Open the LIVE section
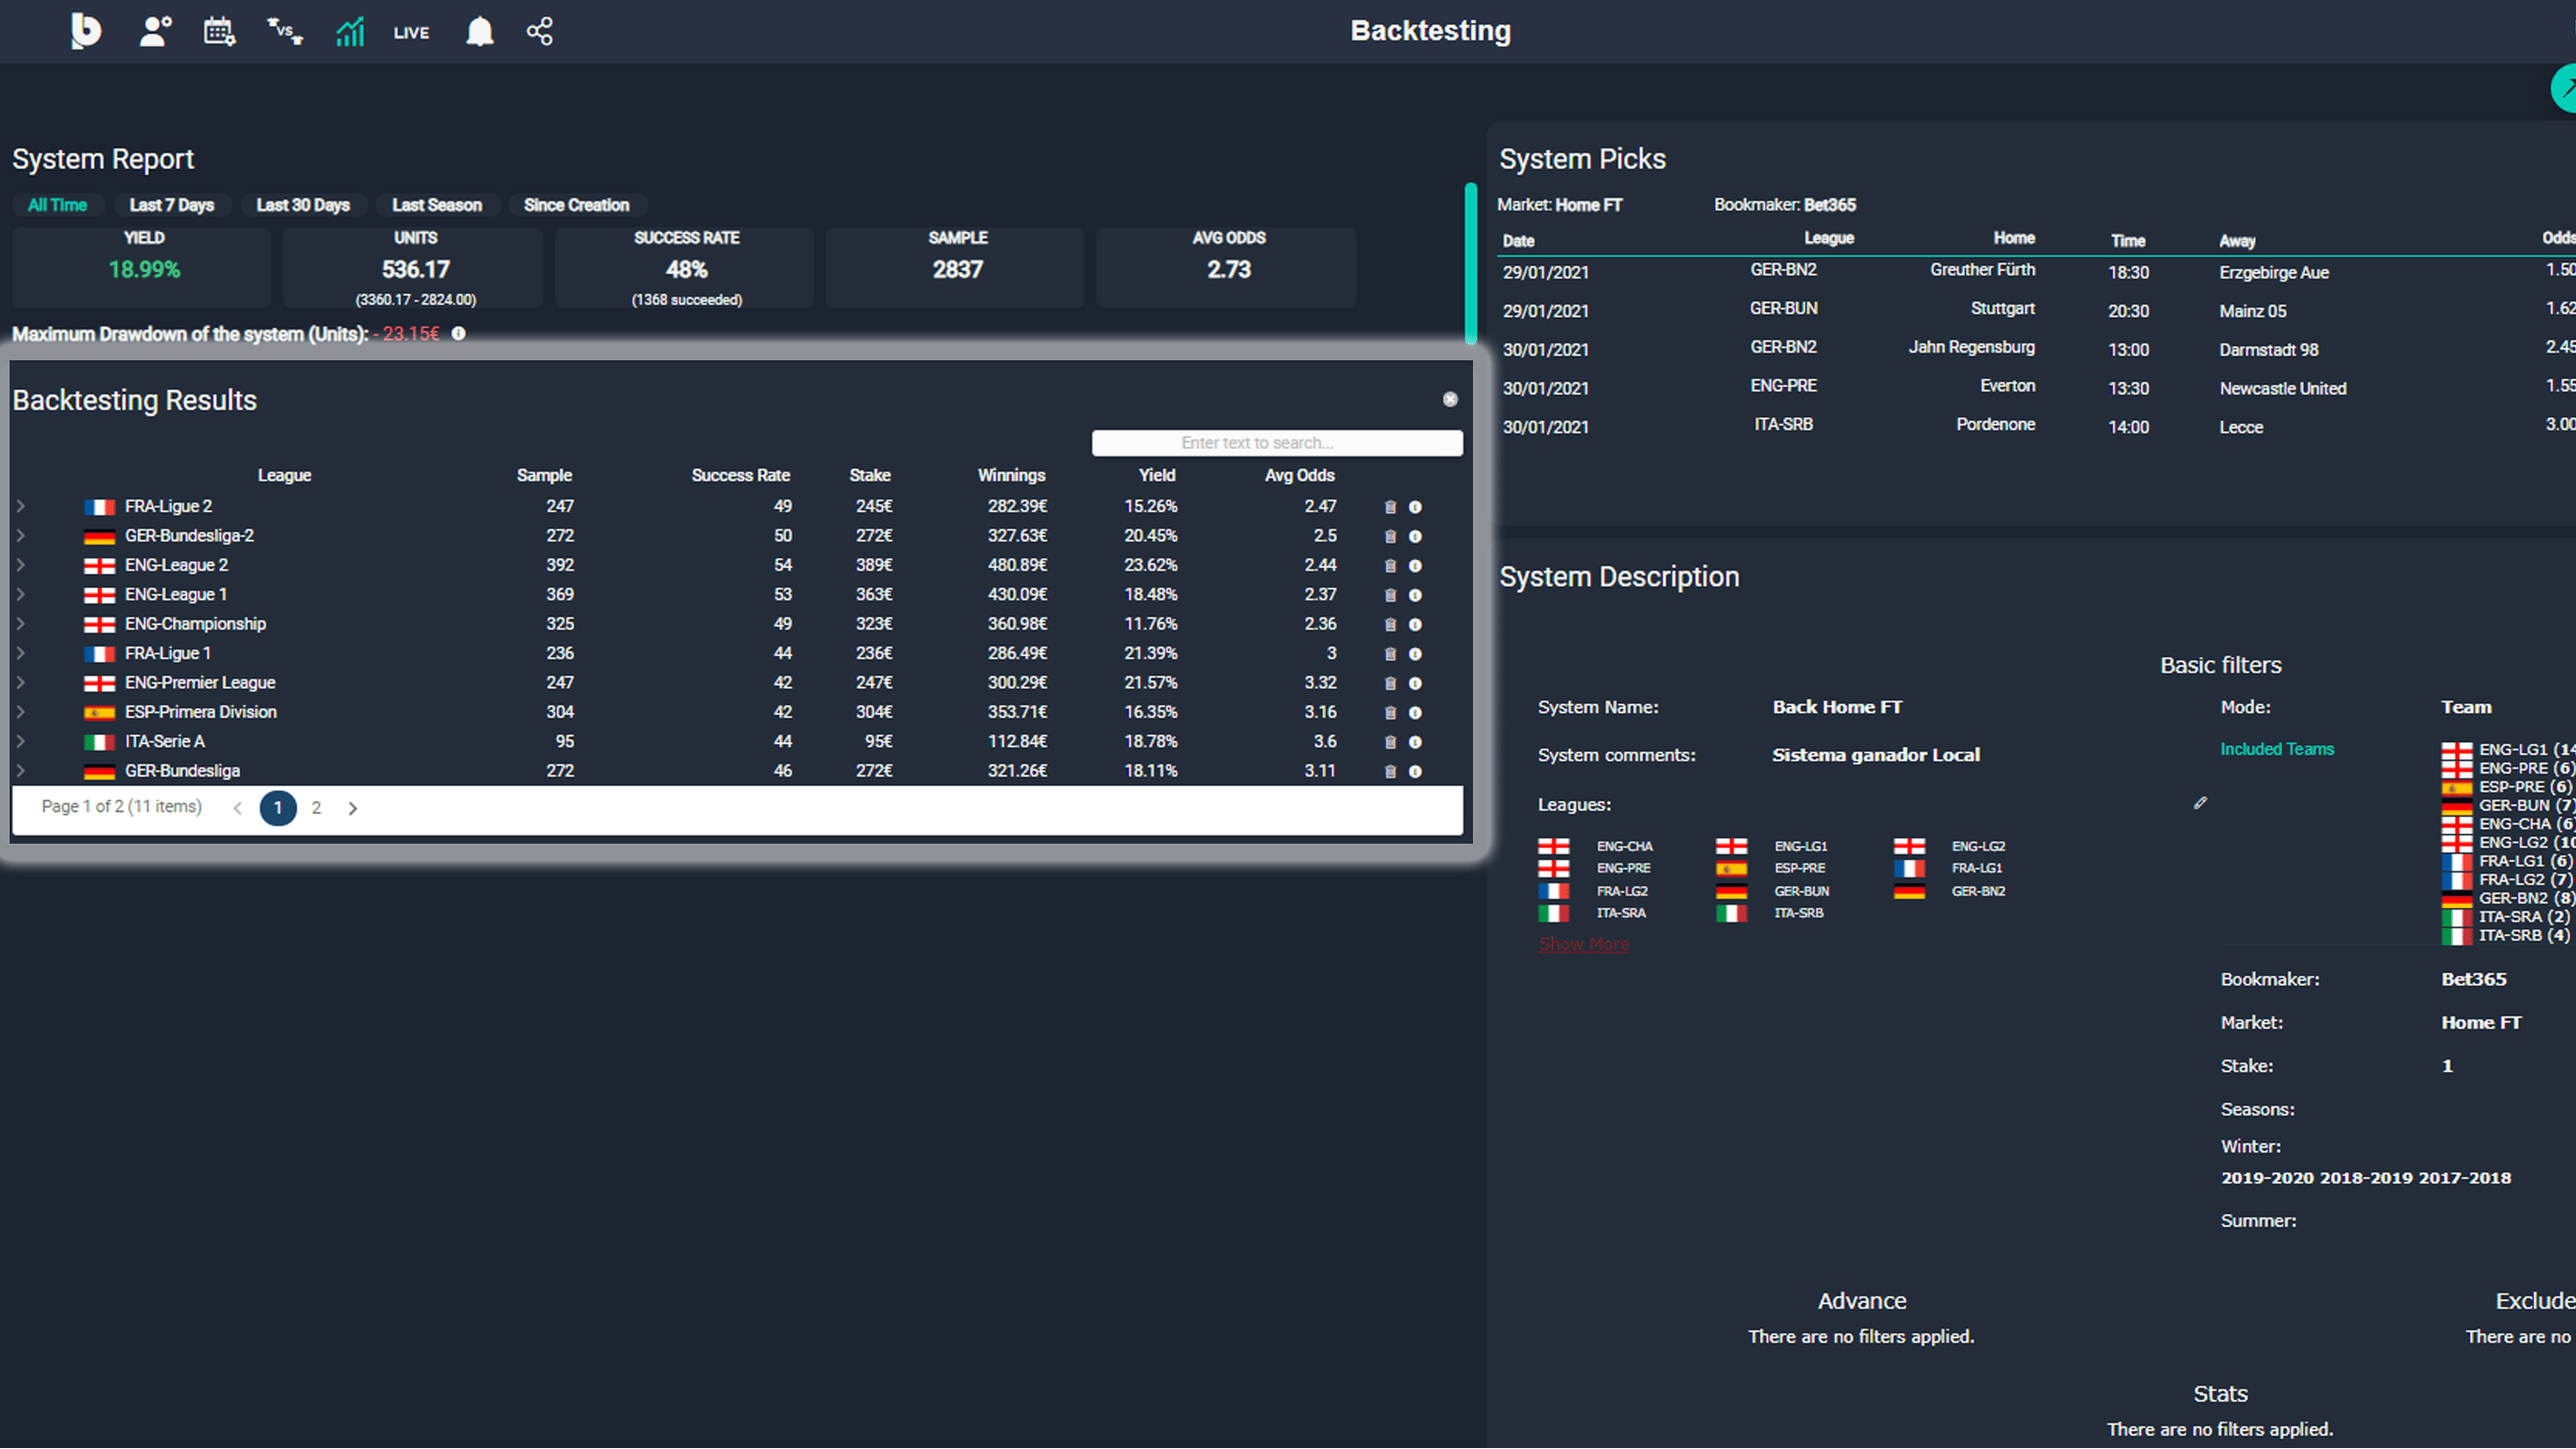Image resolution: width=2576 pixels, height=1449 pixels. 410,32
